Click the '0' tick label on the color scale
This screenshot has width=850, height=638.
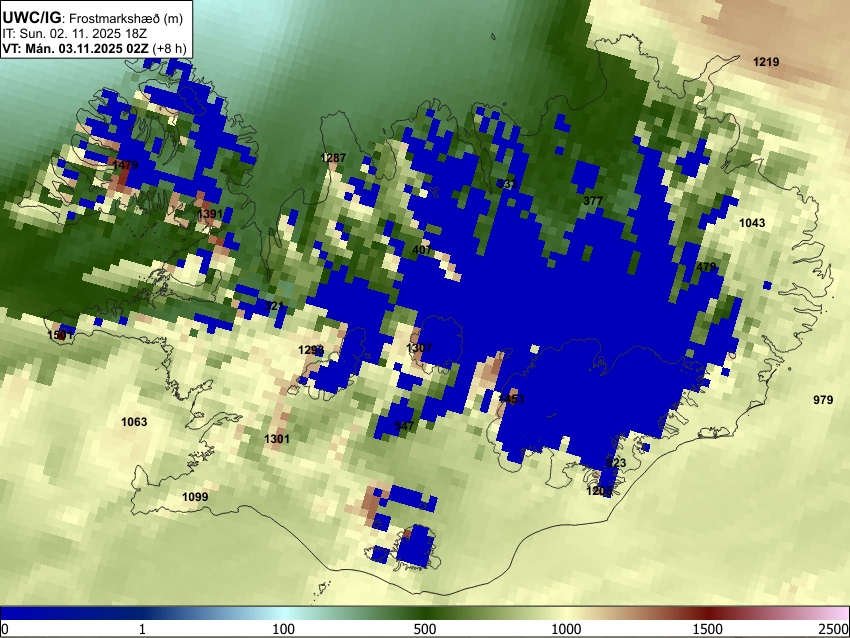[x=5, y=629]
